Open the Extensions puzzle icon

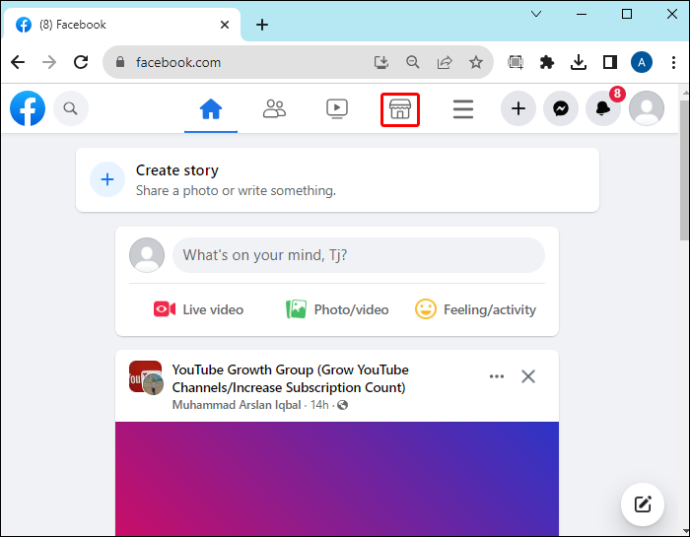[x=547, y=63]
